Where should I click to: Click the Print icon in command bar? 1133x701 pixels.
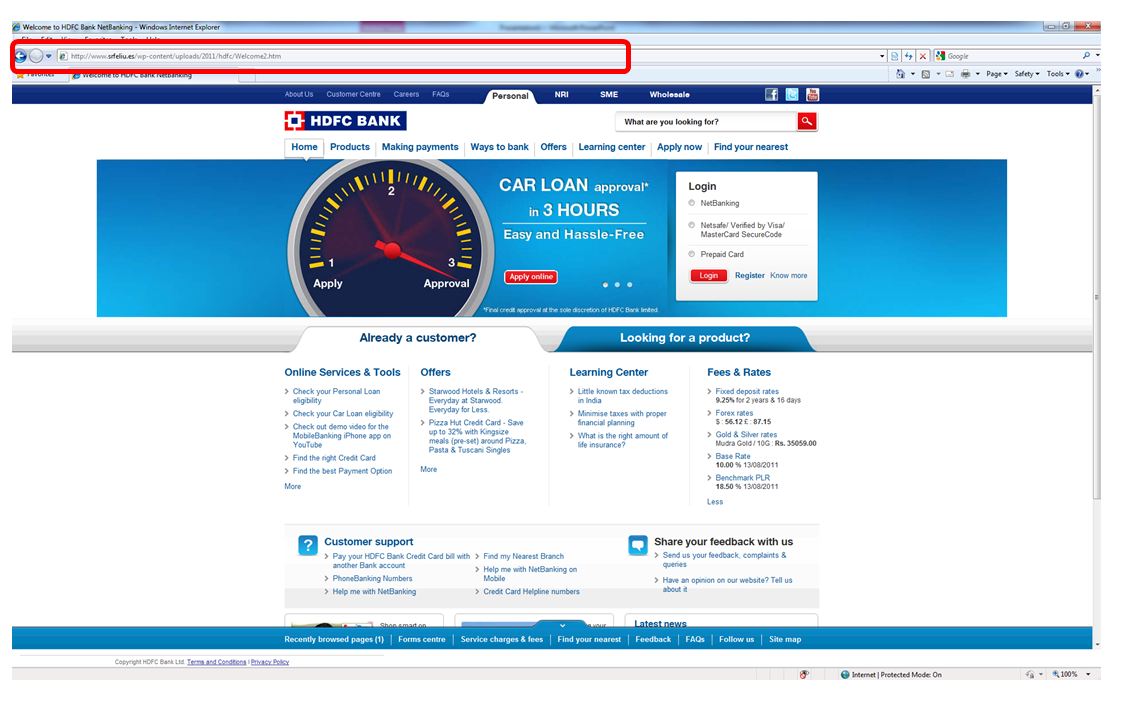(x=965, y=74)
